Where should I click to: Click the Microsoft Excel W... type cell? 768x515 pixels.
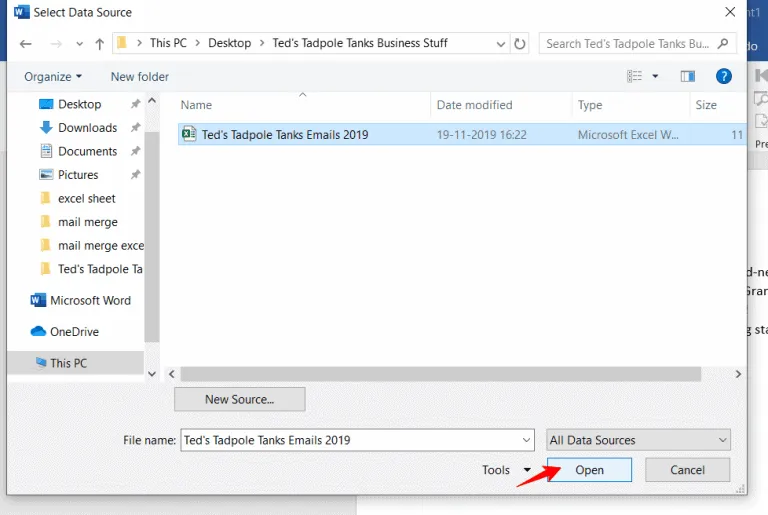pos(628,135)
